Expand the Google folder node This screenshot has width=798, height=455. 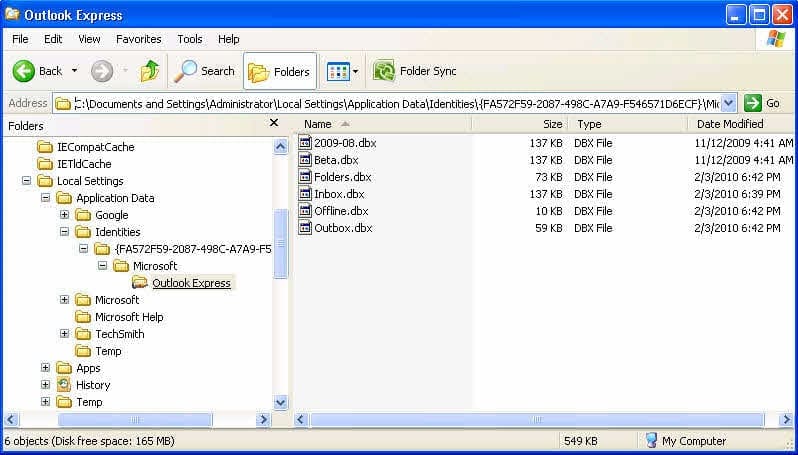64,215
